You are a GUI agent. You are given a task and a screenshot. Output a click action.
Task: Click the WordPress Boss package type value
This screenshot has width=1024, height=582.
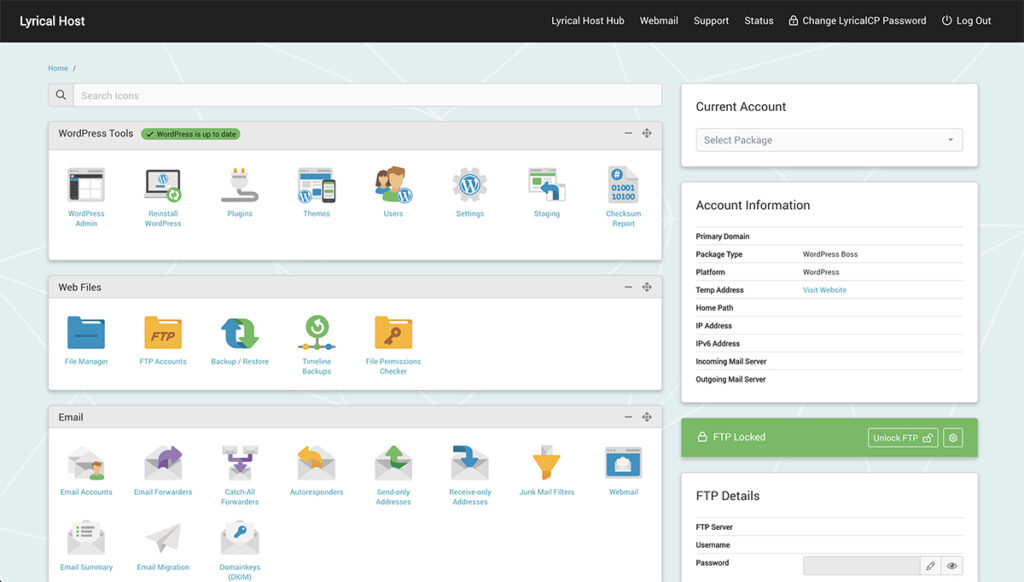pos(830,254)
